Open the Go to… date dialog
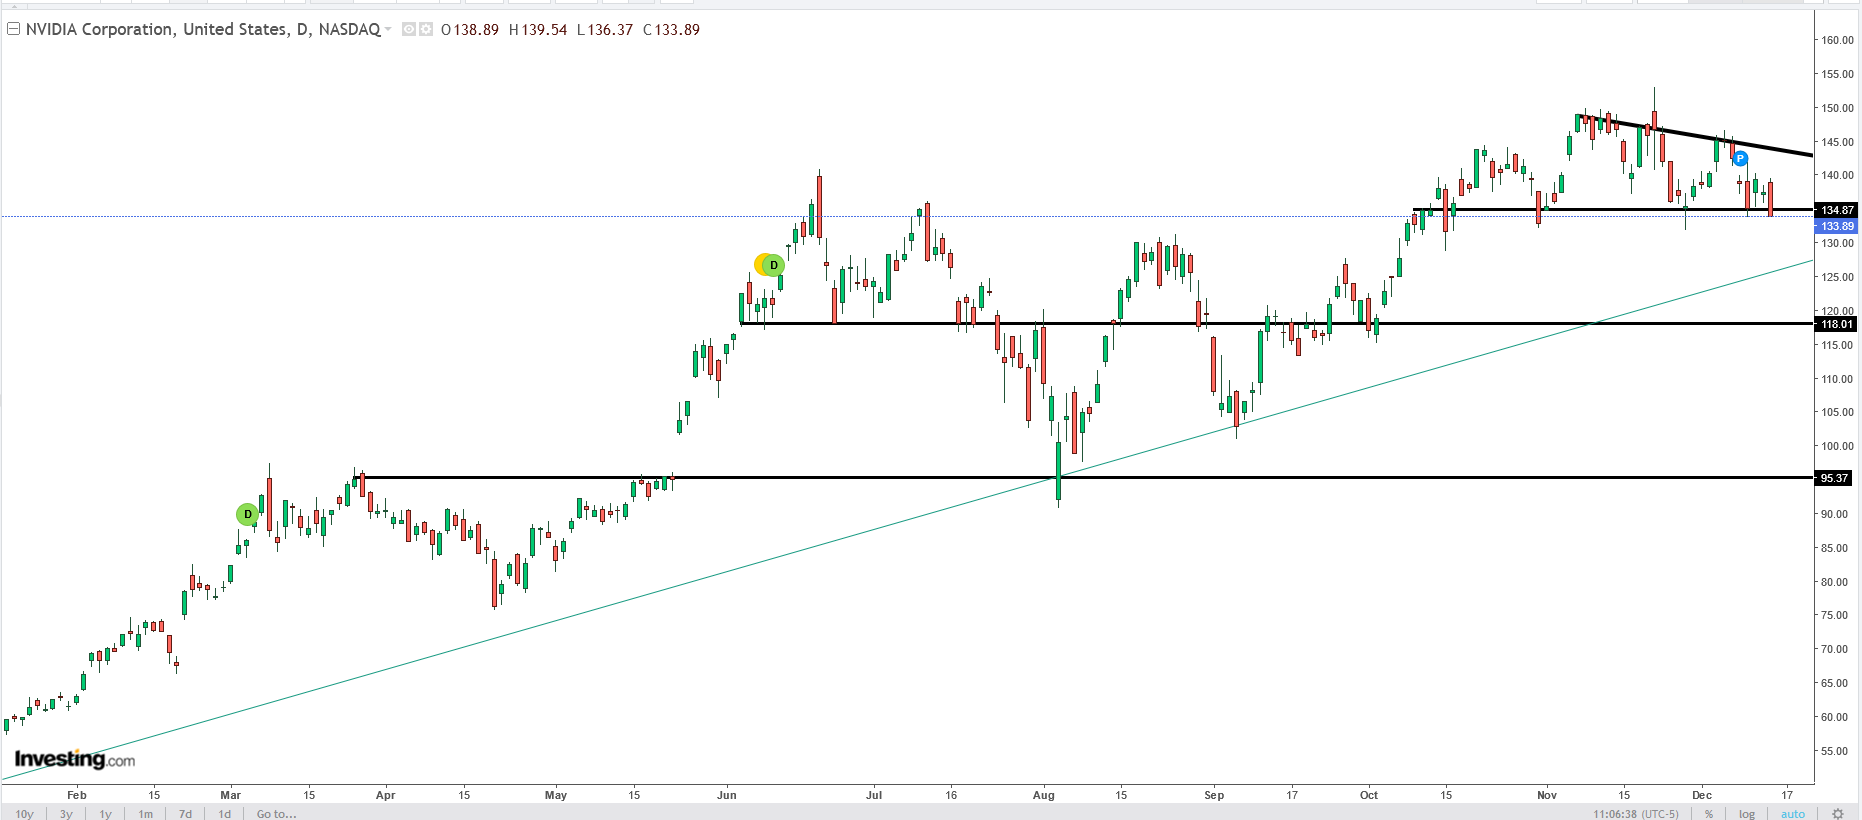The width and height of the screenshot is (1862, 820). [276, 814]
